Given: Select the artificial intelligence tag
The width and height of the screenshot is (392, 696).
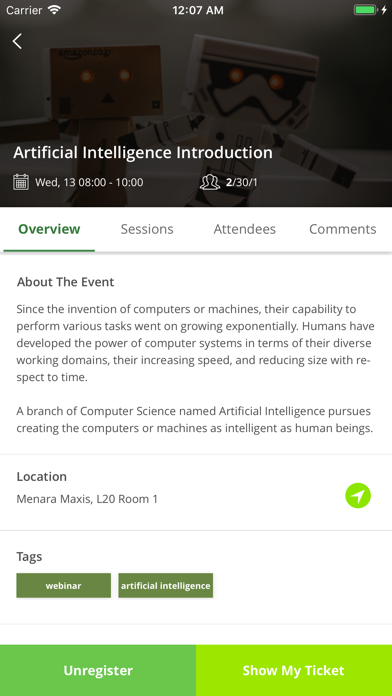Looking at the screenshot, I should 166,585.
